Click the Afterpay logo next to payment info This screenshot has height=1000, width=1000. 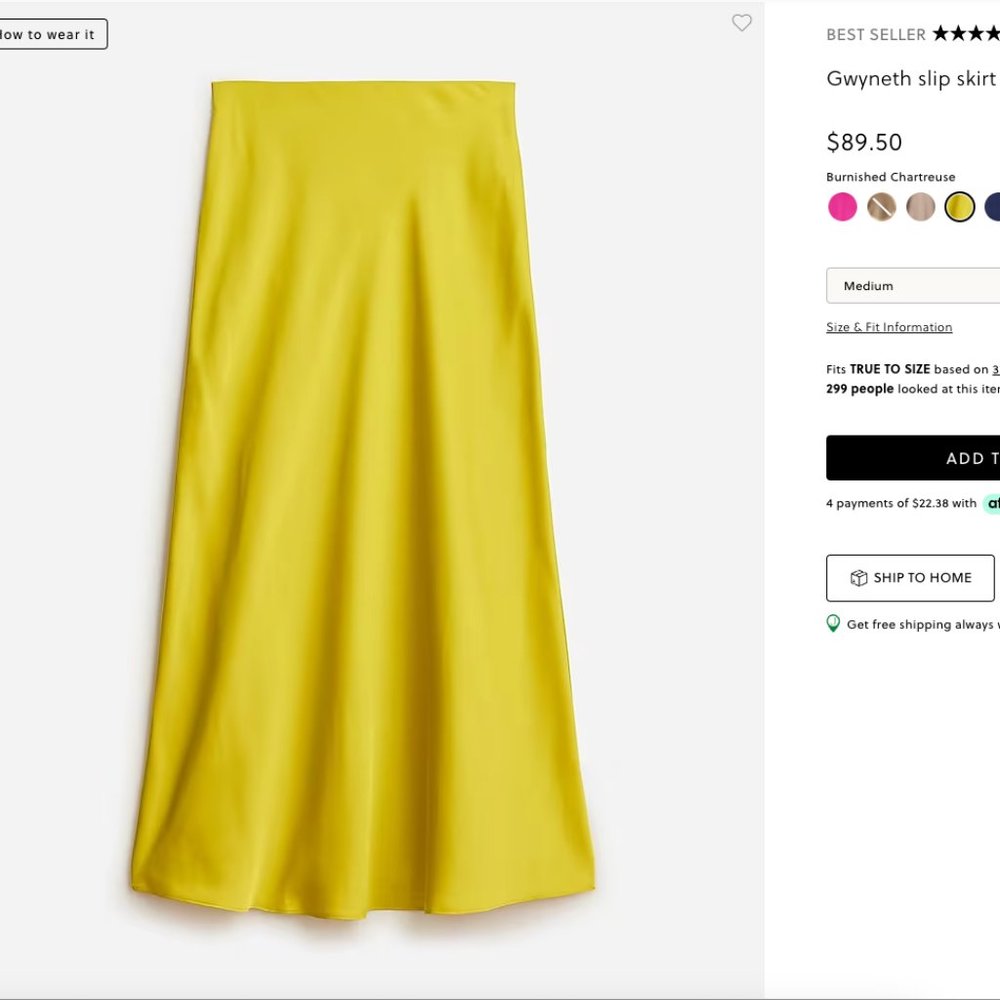pyautogui.click(x=991, y=503)
